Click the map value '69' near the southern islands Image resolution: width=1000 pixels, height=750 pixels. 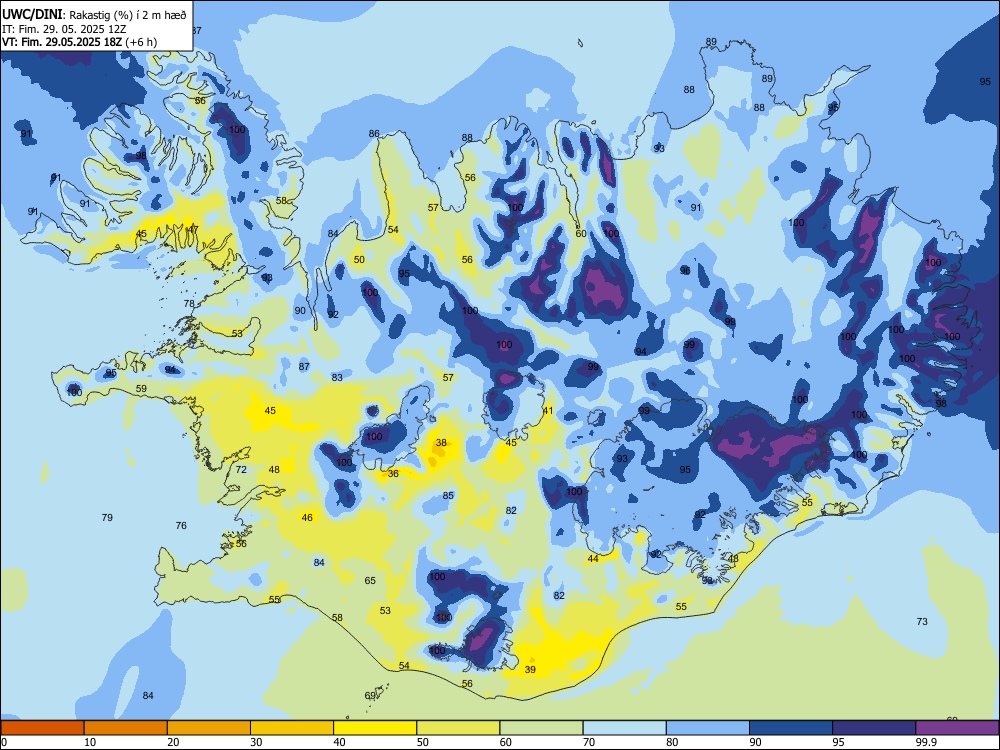point(370,696)
